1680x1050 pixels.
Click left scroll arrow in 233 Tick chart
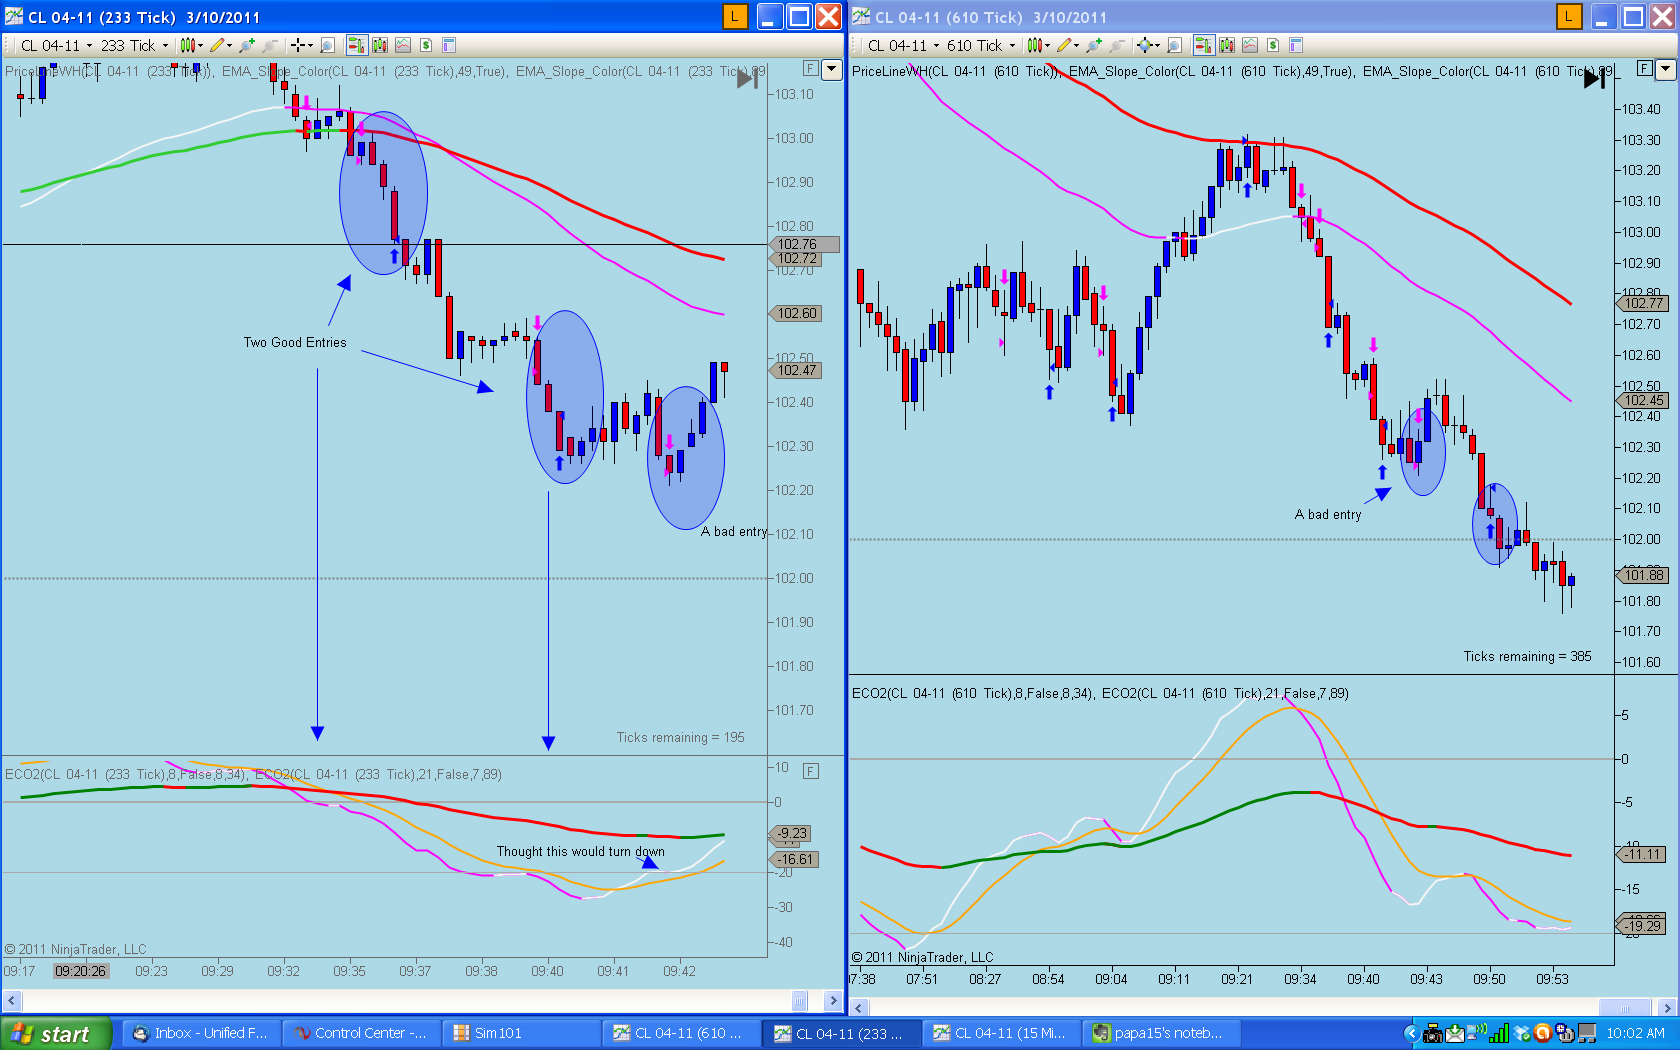(x=12, y=1001)
